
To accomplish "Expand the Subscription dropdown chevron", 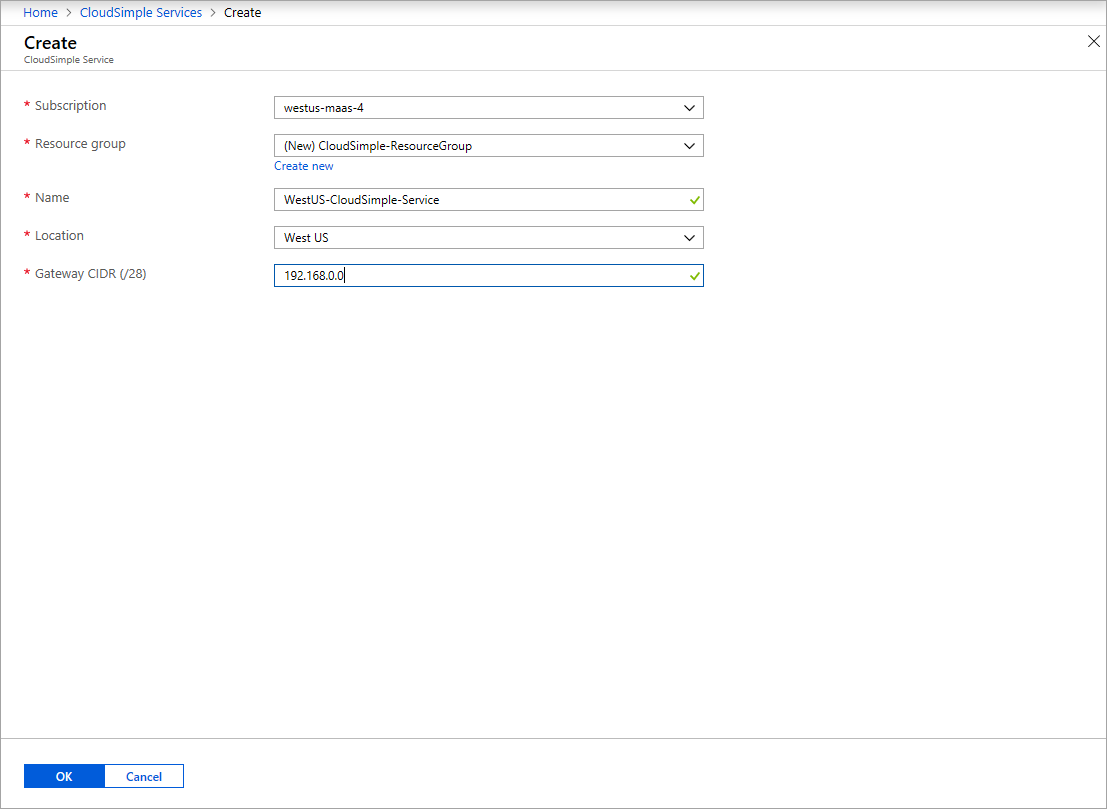I will [688, 107].
